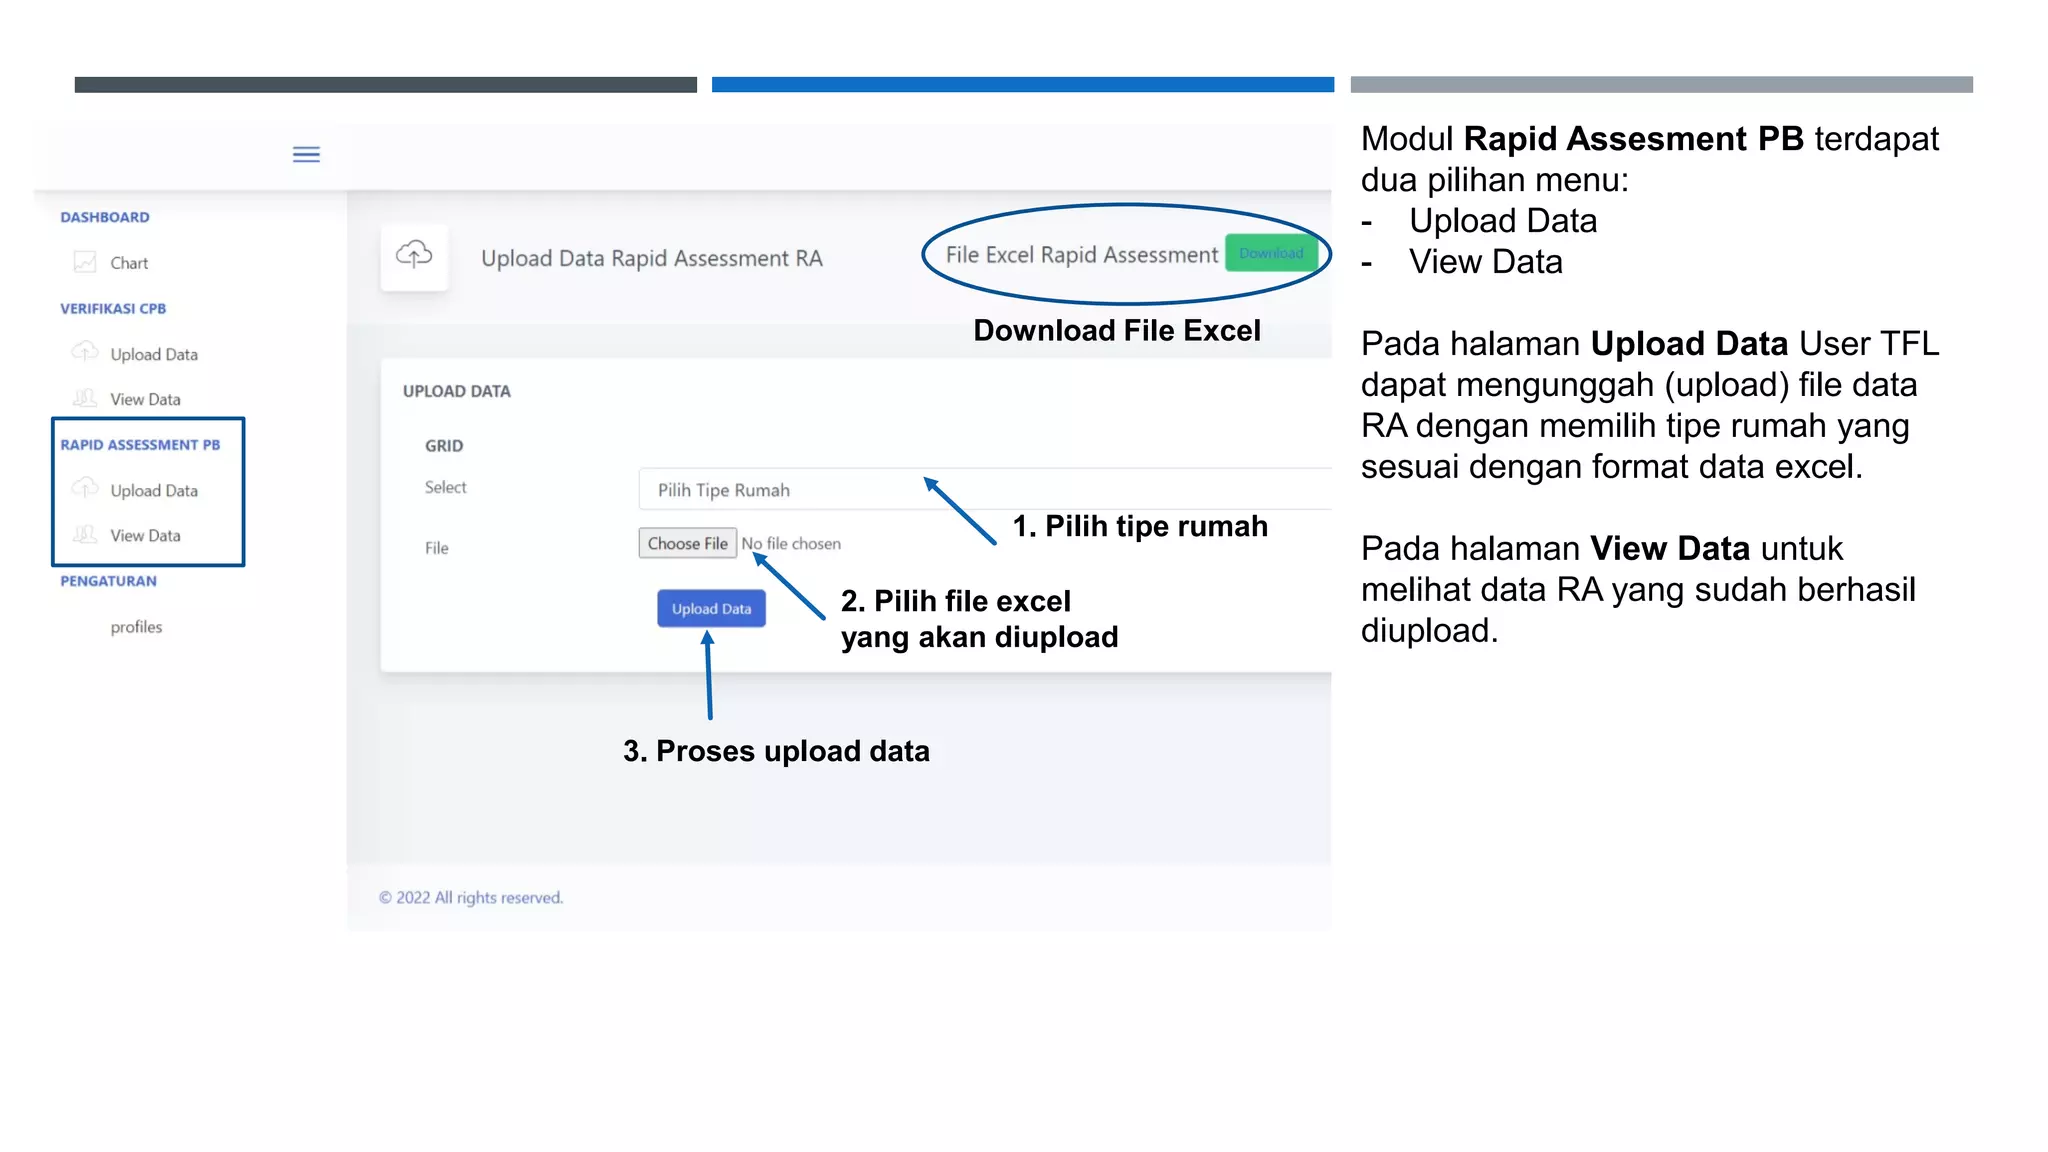Click the large cloud upload icon in the header card

(414, 256)
